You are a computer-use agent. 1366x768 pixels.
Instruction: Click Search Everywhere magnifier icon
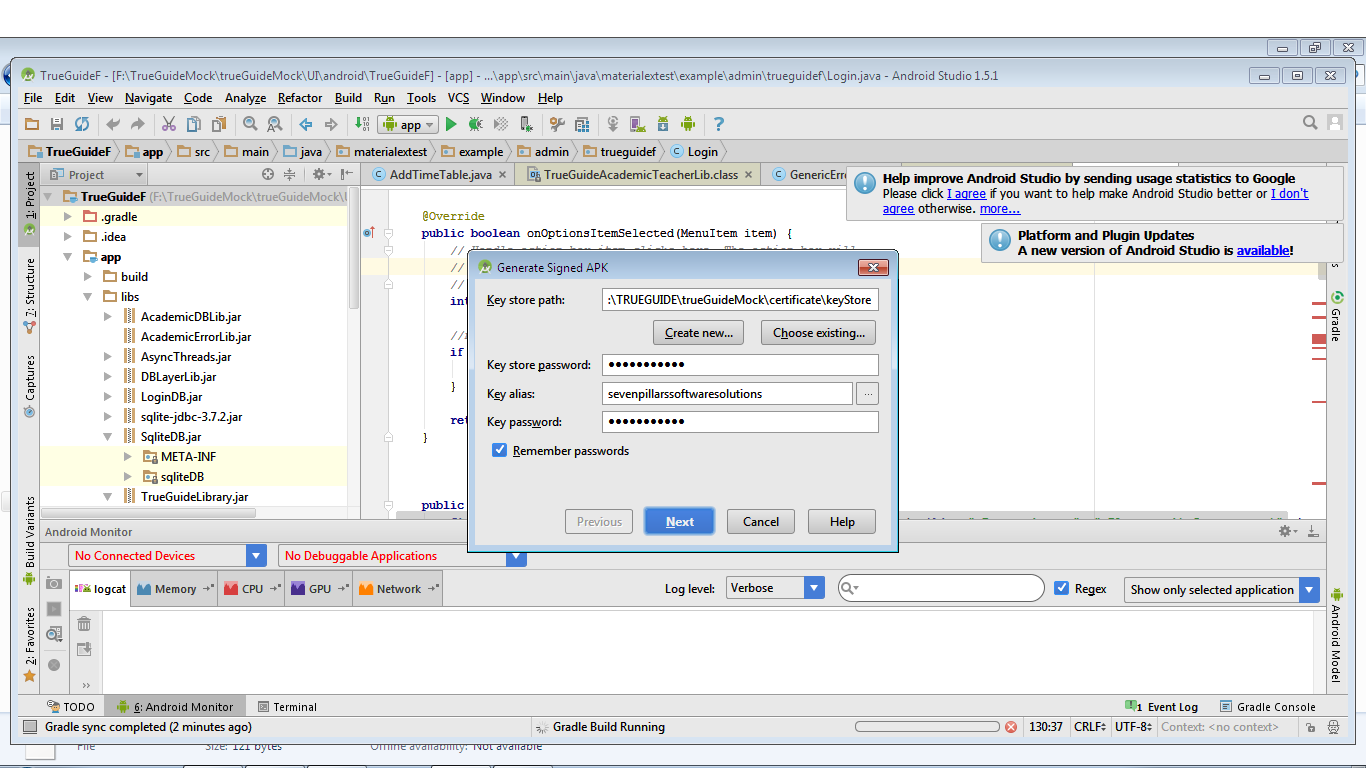coord(1310,123)
